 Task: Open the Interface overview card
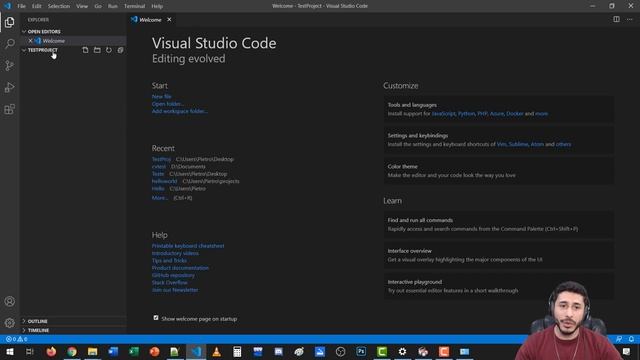[498, 255]
